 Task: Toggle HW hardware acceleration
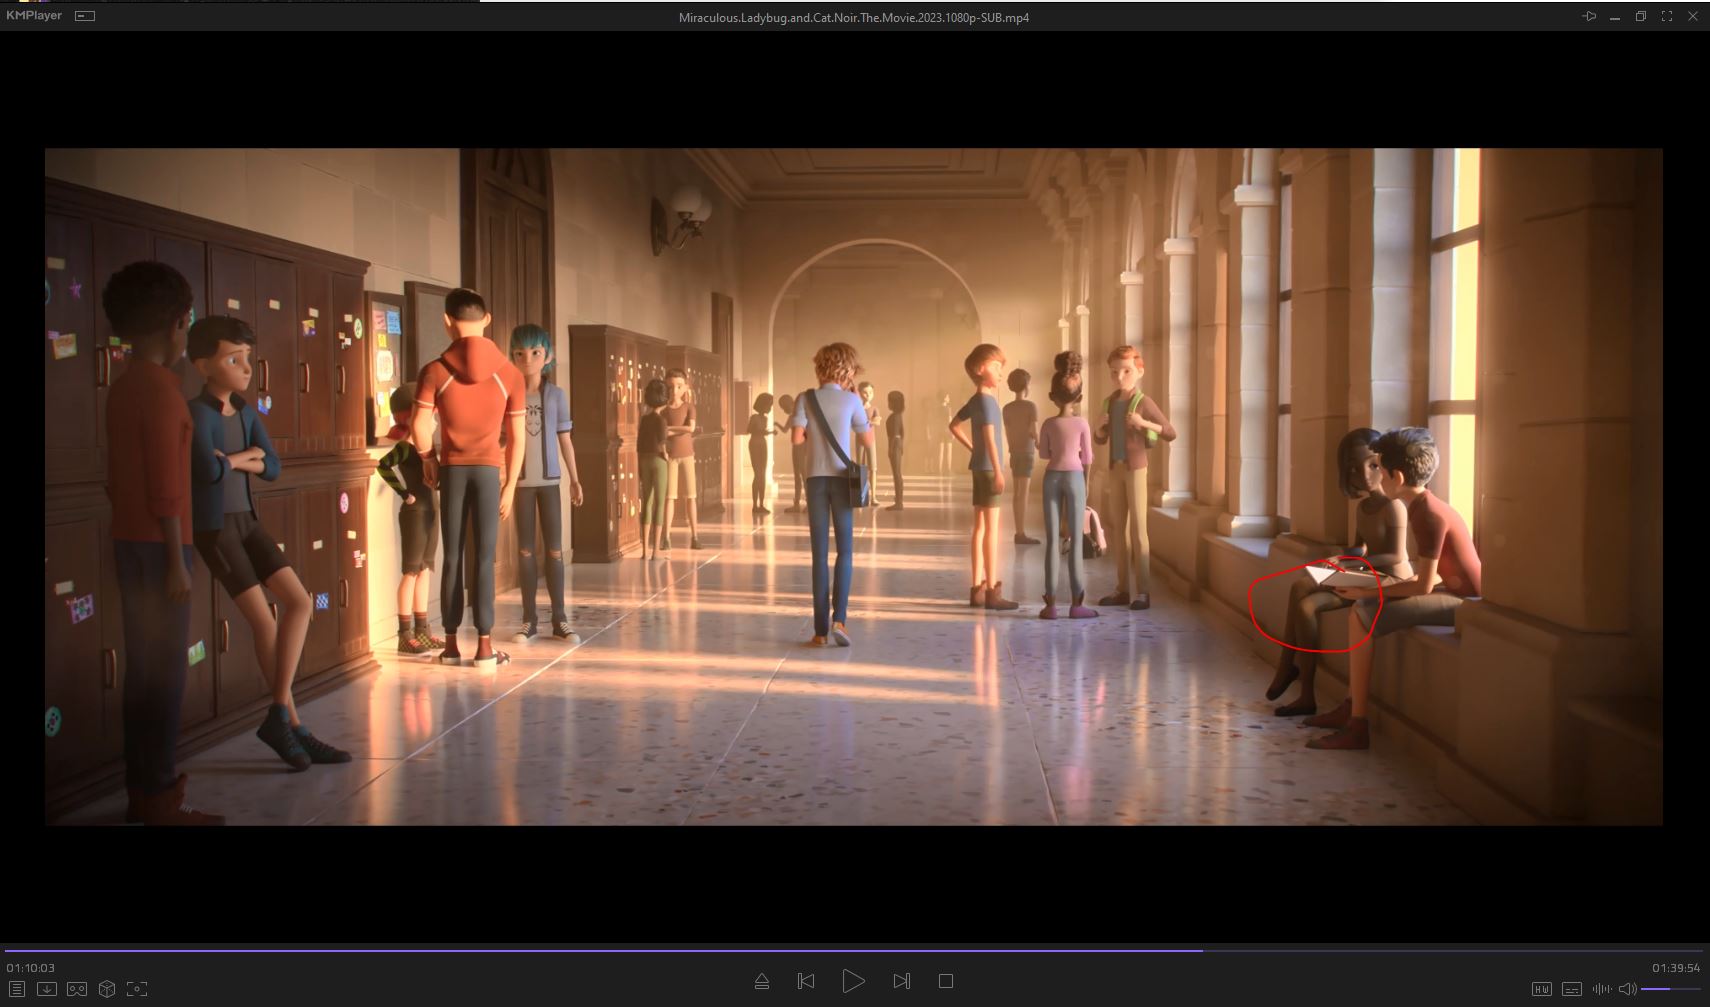tap(1541, 989)
